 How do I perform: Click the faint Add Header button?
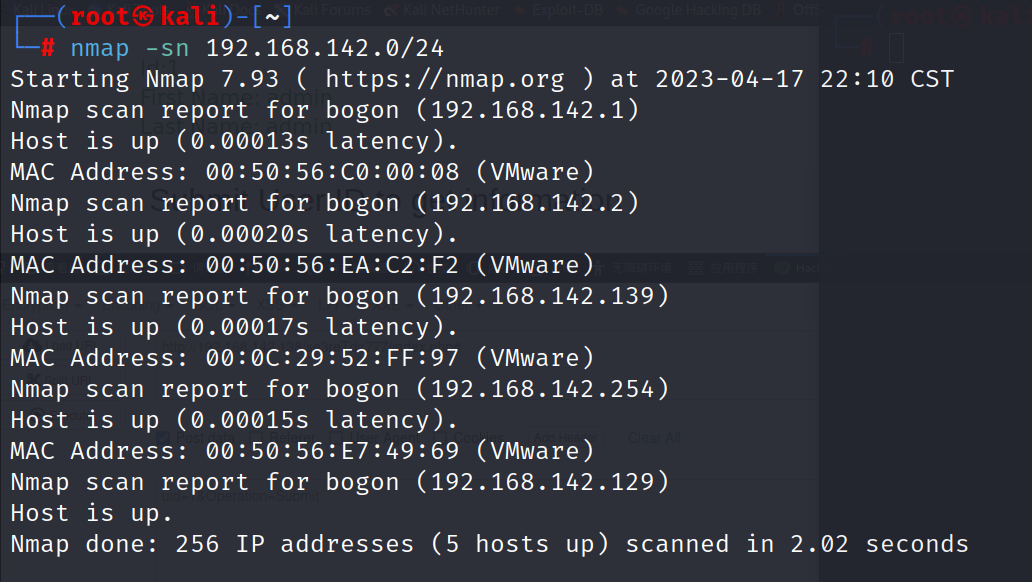click(565, 438)
